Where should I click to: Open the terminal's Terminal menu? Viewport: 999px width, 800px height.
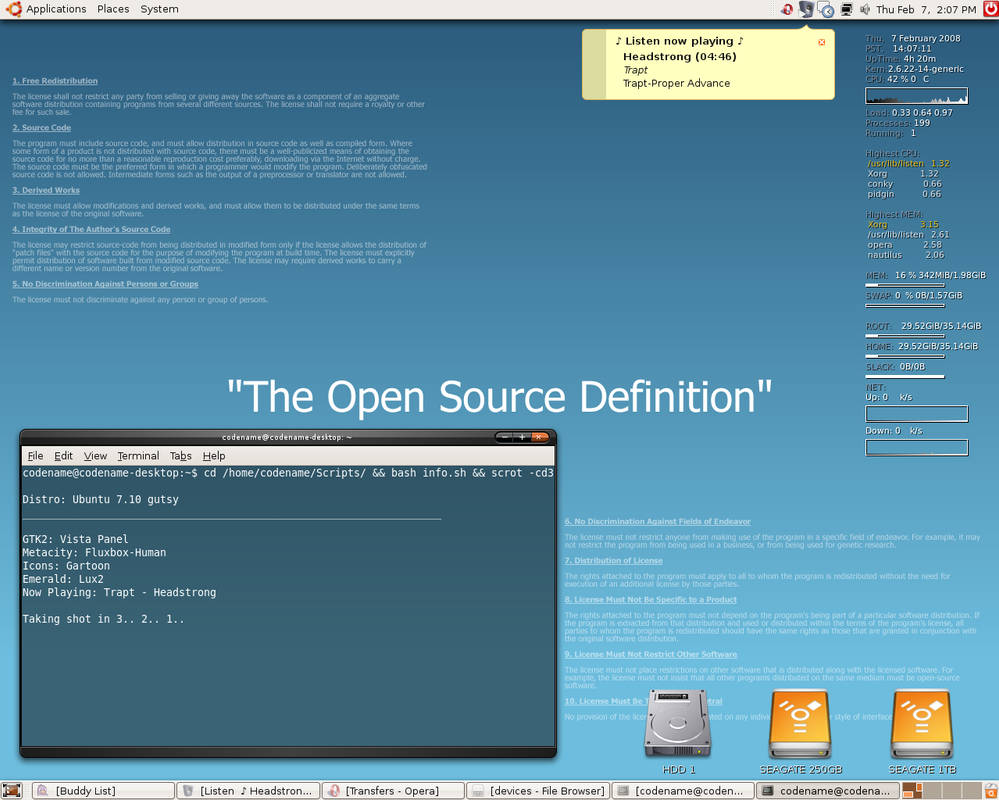coord(138,455)
